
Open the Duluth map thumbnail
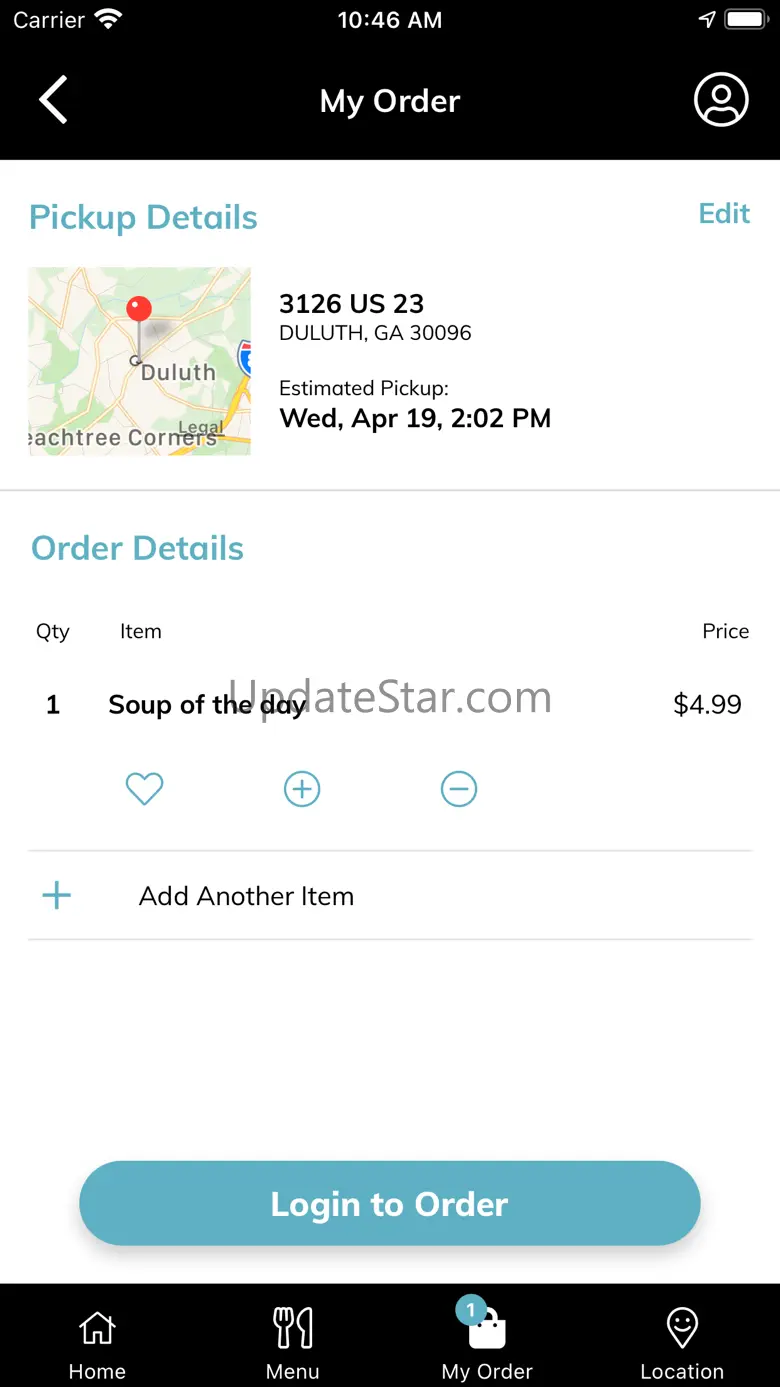140,361
